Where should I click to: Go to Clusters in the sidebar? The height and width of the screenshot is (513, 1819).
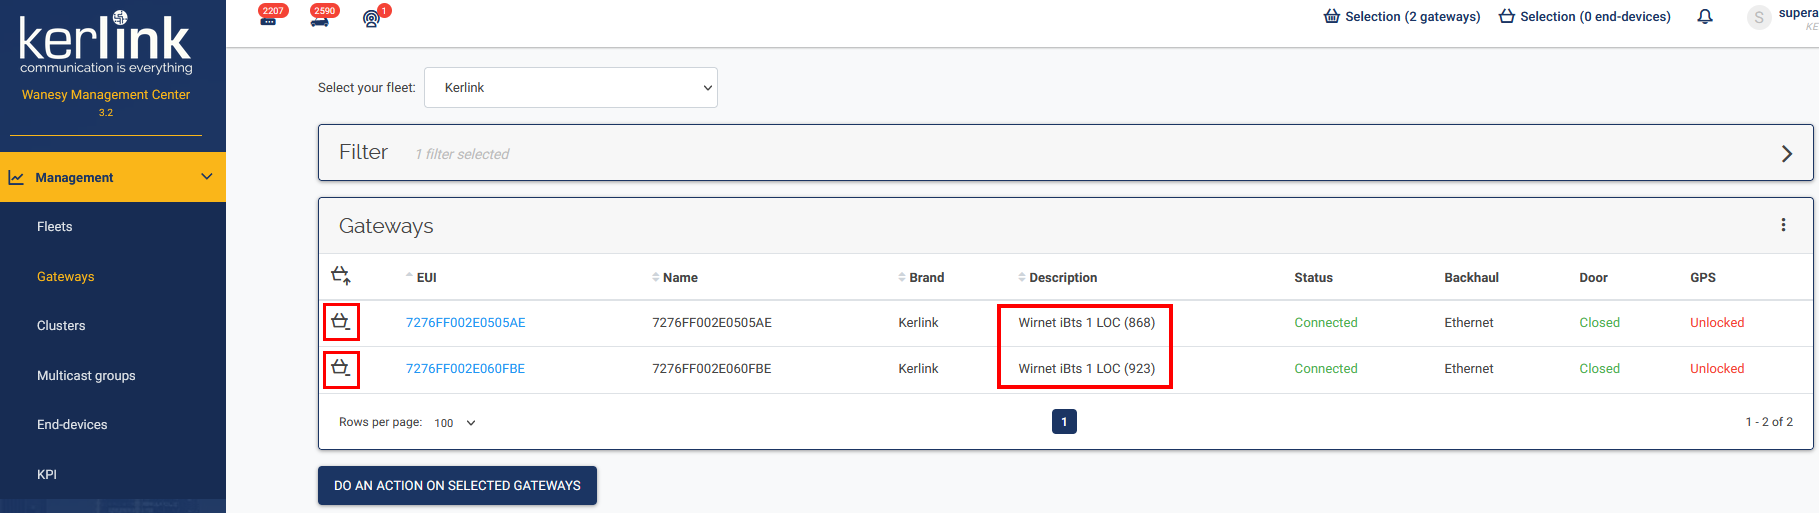coord(61,326)
